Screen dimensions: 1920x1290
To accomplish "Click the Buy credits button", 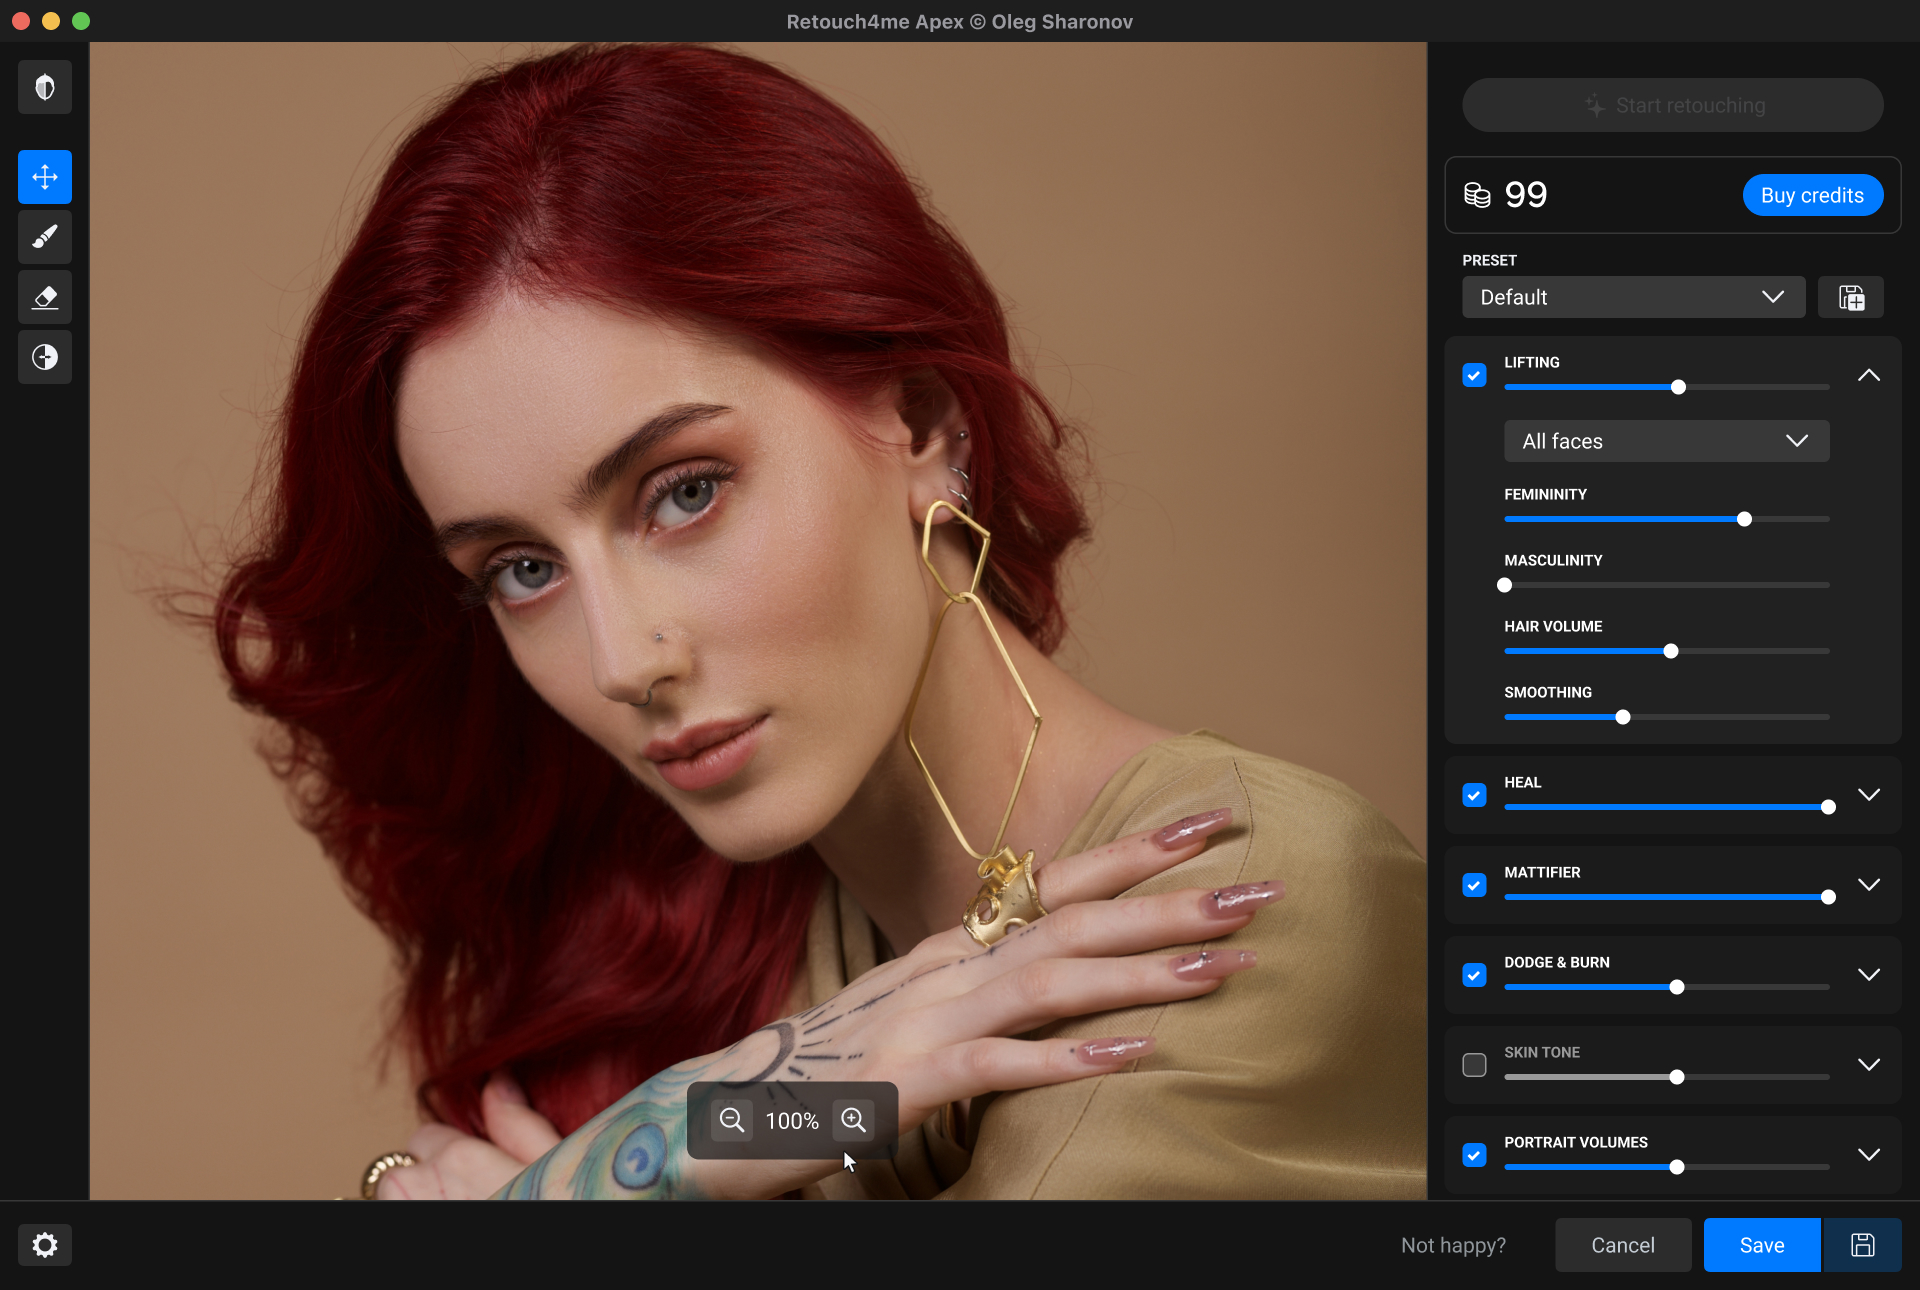I will pos(1812,195).
